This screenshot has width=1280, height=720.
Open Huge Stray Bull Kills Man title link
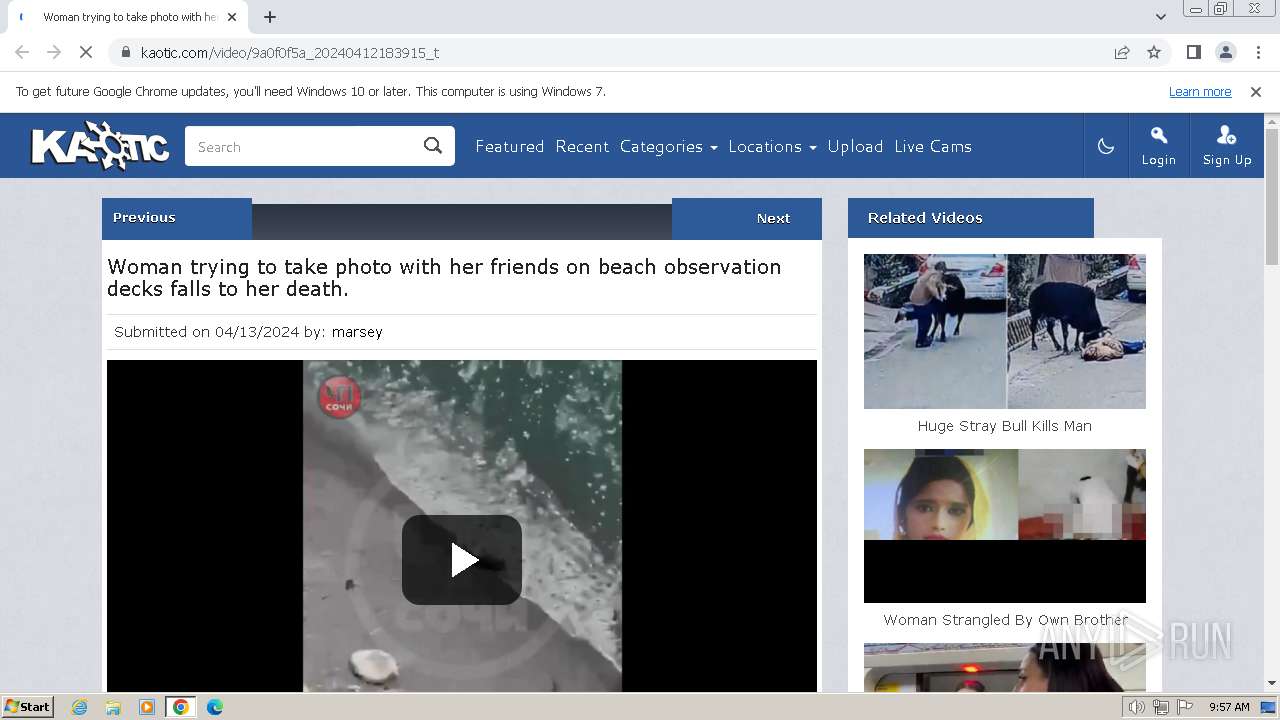[x=1005, y=426]
